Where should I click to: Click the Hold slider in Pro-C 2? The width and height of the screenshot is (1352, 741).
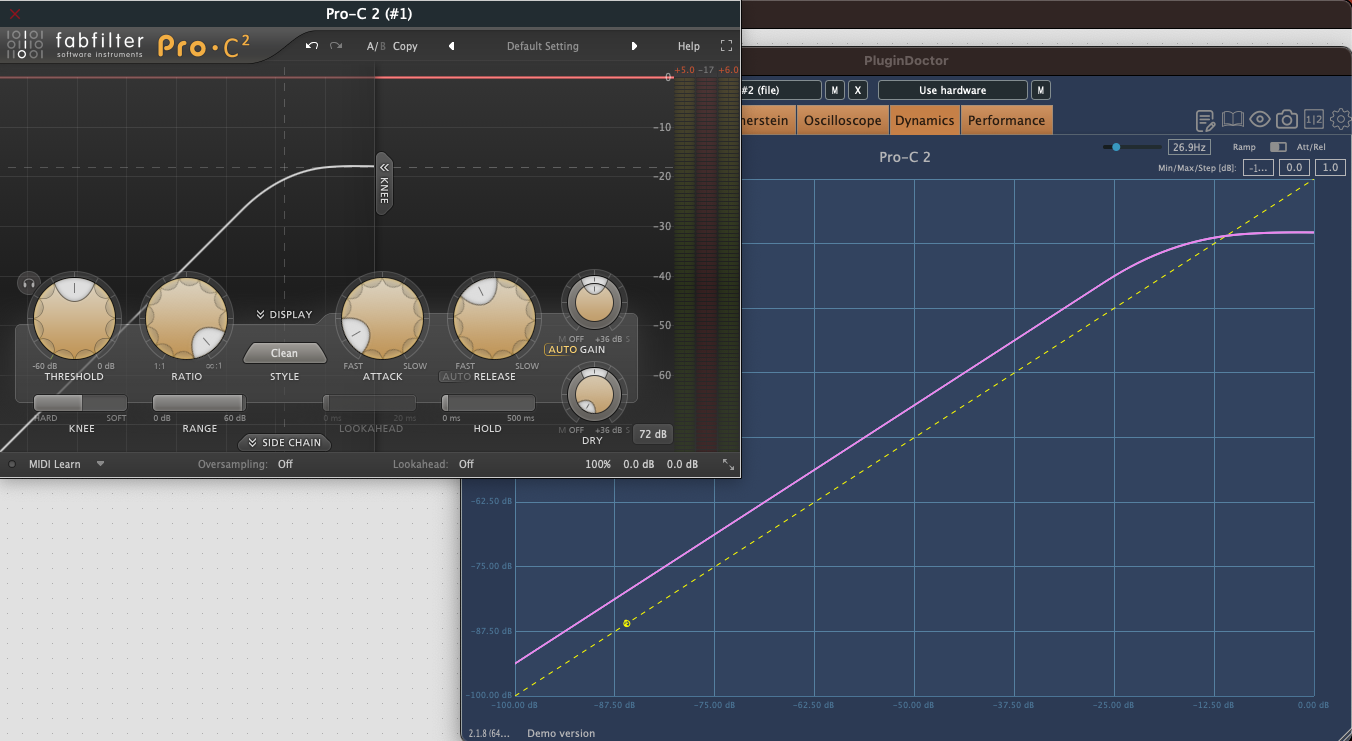[488, 403]
